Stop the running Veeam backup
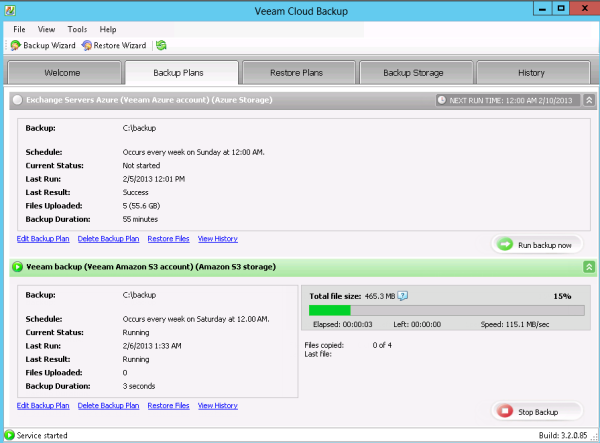 click(x=537, y=411)
